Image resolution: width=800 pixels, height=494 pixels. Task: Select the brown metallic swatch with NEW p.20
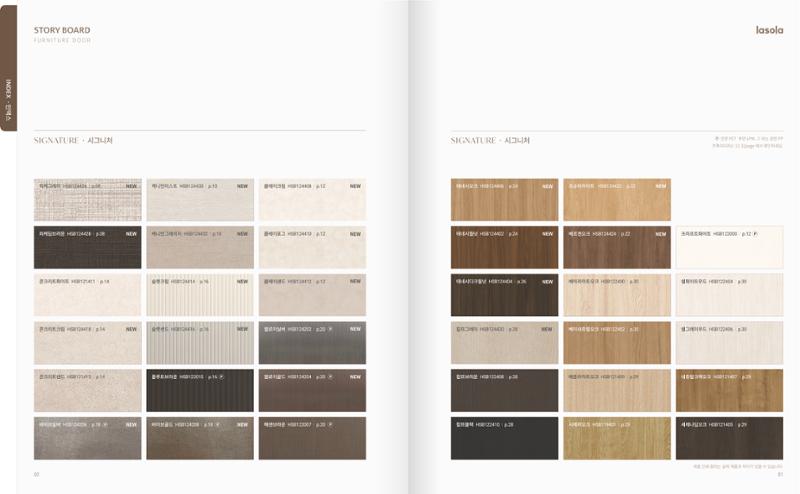(x=312, y=390)
